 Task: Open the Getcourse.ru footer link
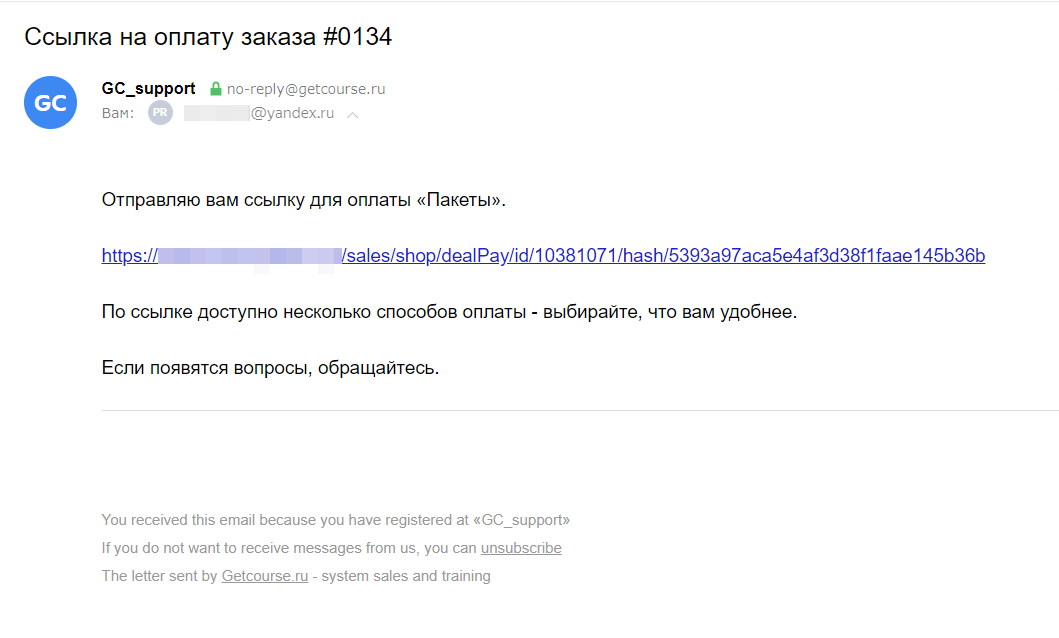(x=265, y=576)
